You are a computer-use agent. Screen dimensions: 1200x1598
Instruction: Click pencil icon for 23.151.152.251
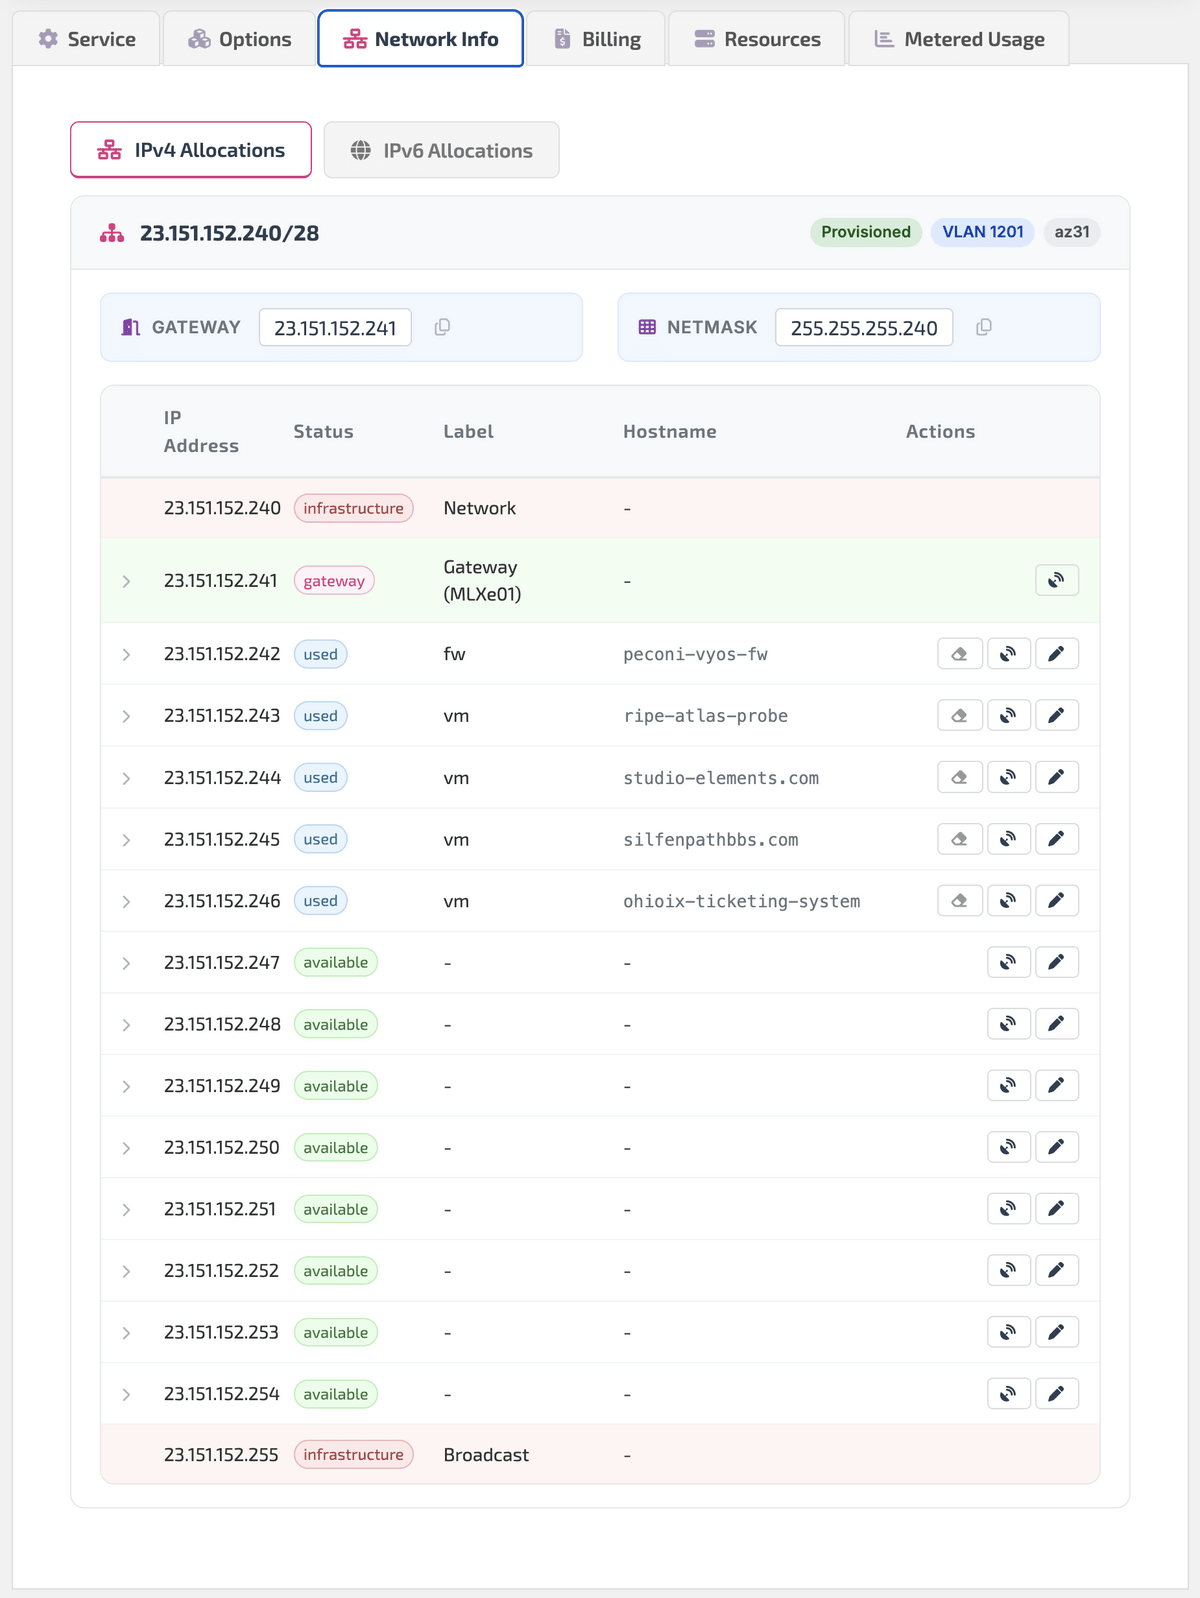tap(1057, 1209)
